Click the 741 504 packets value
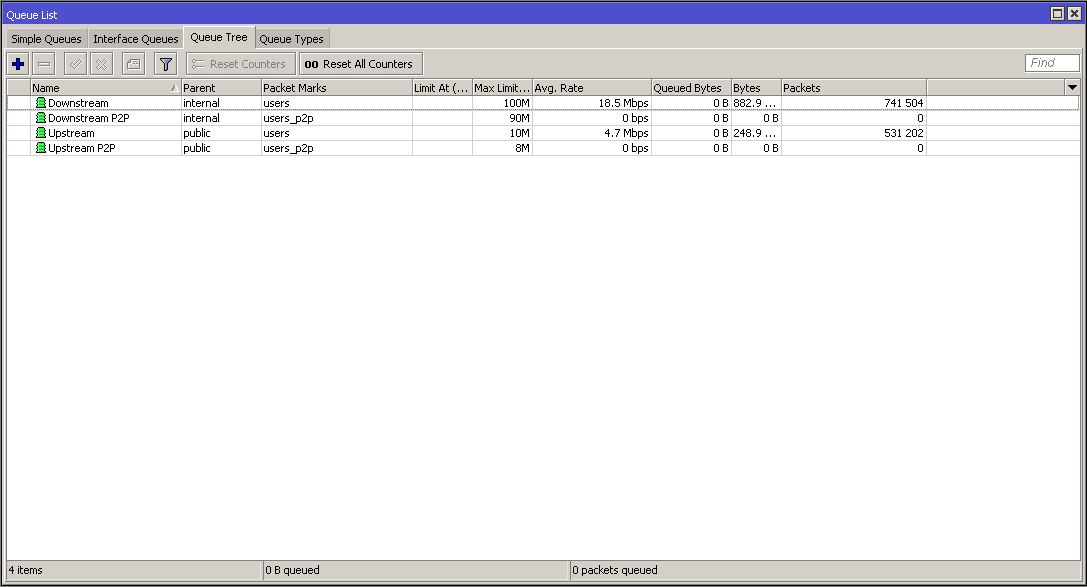 coord(903,103)
